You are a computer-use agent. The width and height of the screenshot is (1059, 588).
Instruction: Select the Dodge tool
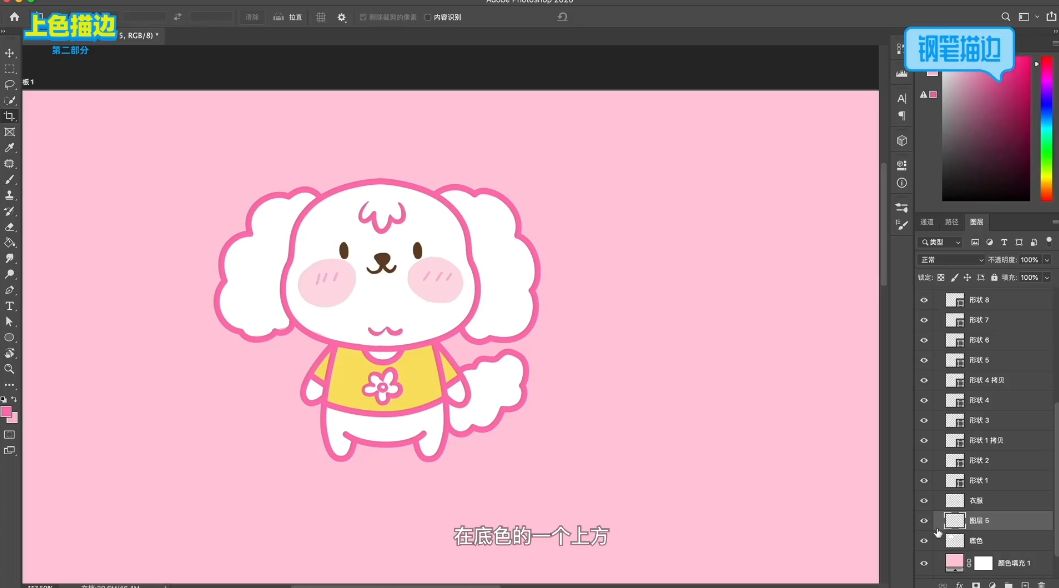tap(9, 274)
